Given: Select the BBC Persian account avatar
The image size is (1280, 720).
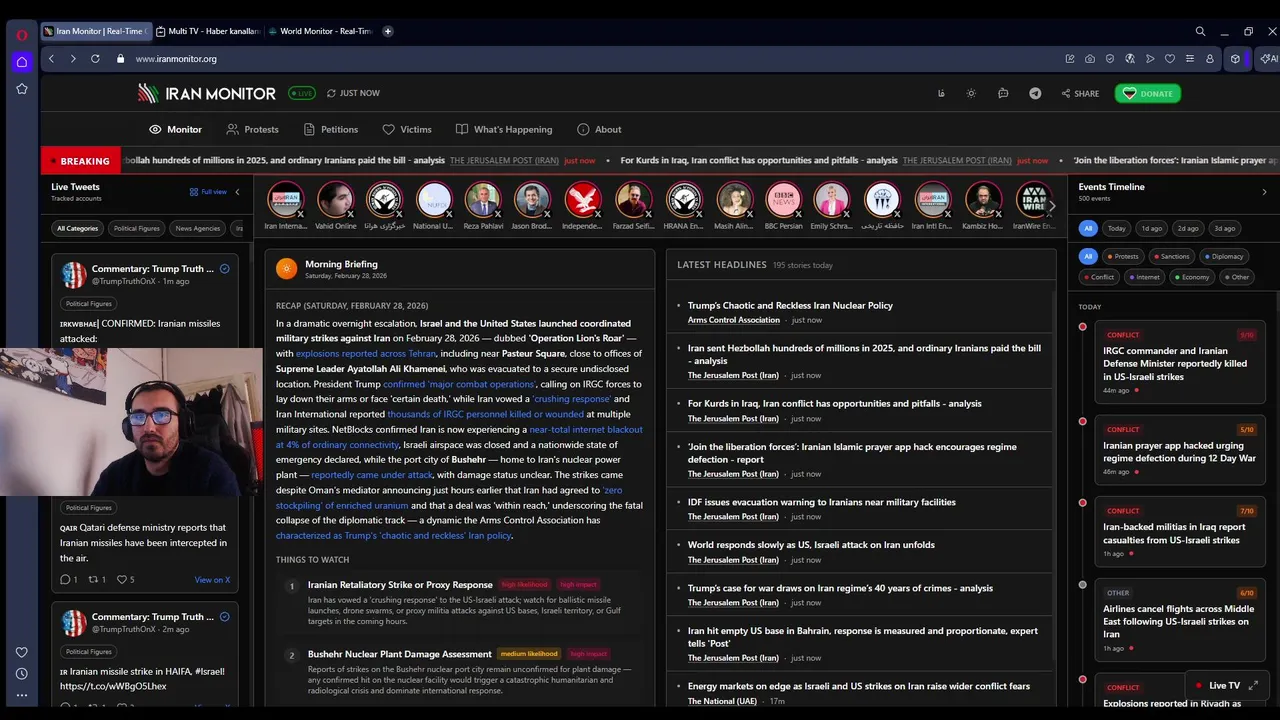Looking at the screenshot, I should click(x=783, y=200).
